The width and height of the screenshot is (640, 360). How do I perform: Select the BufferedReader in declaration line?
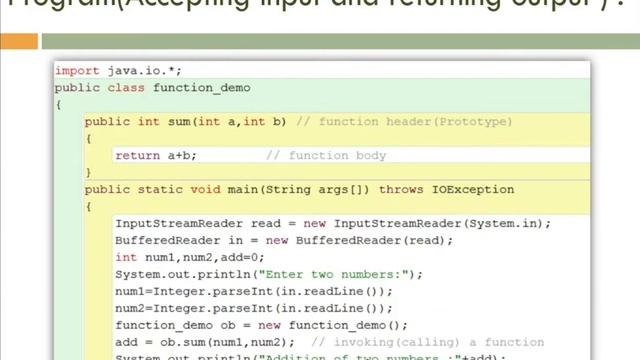(x=284, y=240)
